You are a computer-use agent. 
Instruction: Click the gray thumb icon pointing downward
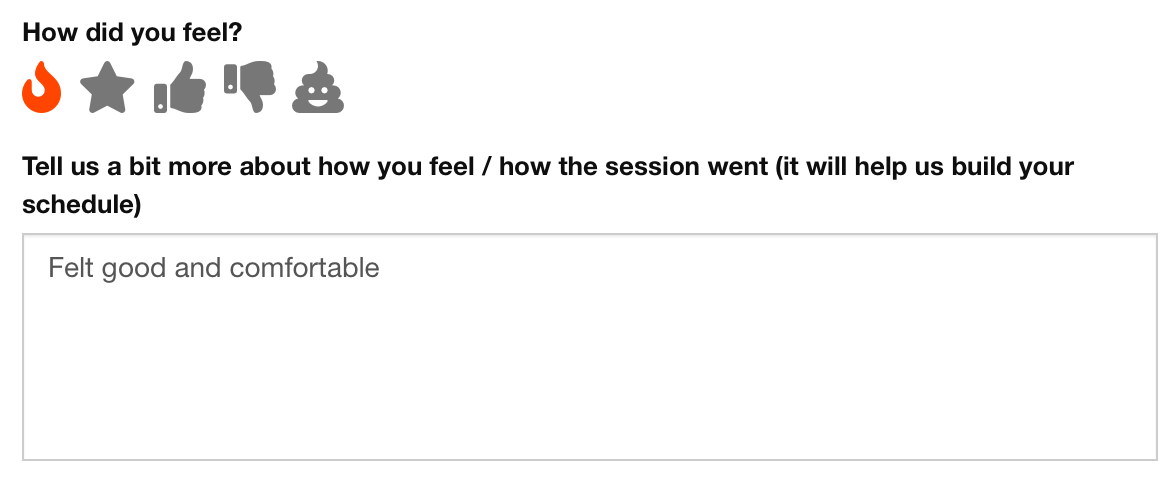click(250, 87)
